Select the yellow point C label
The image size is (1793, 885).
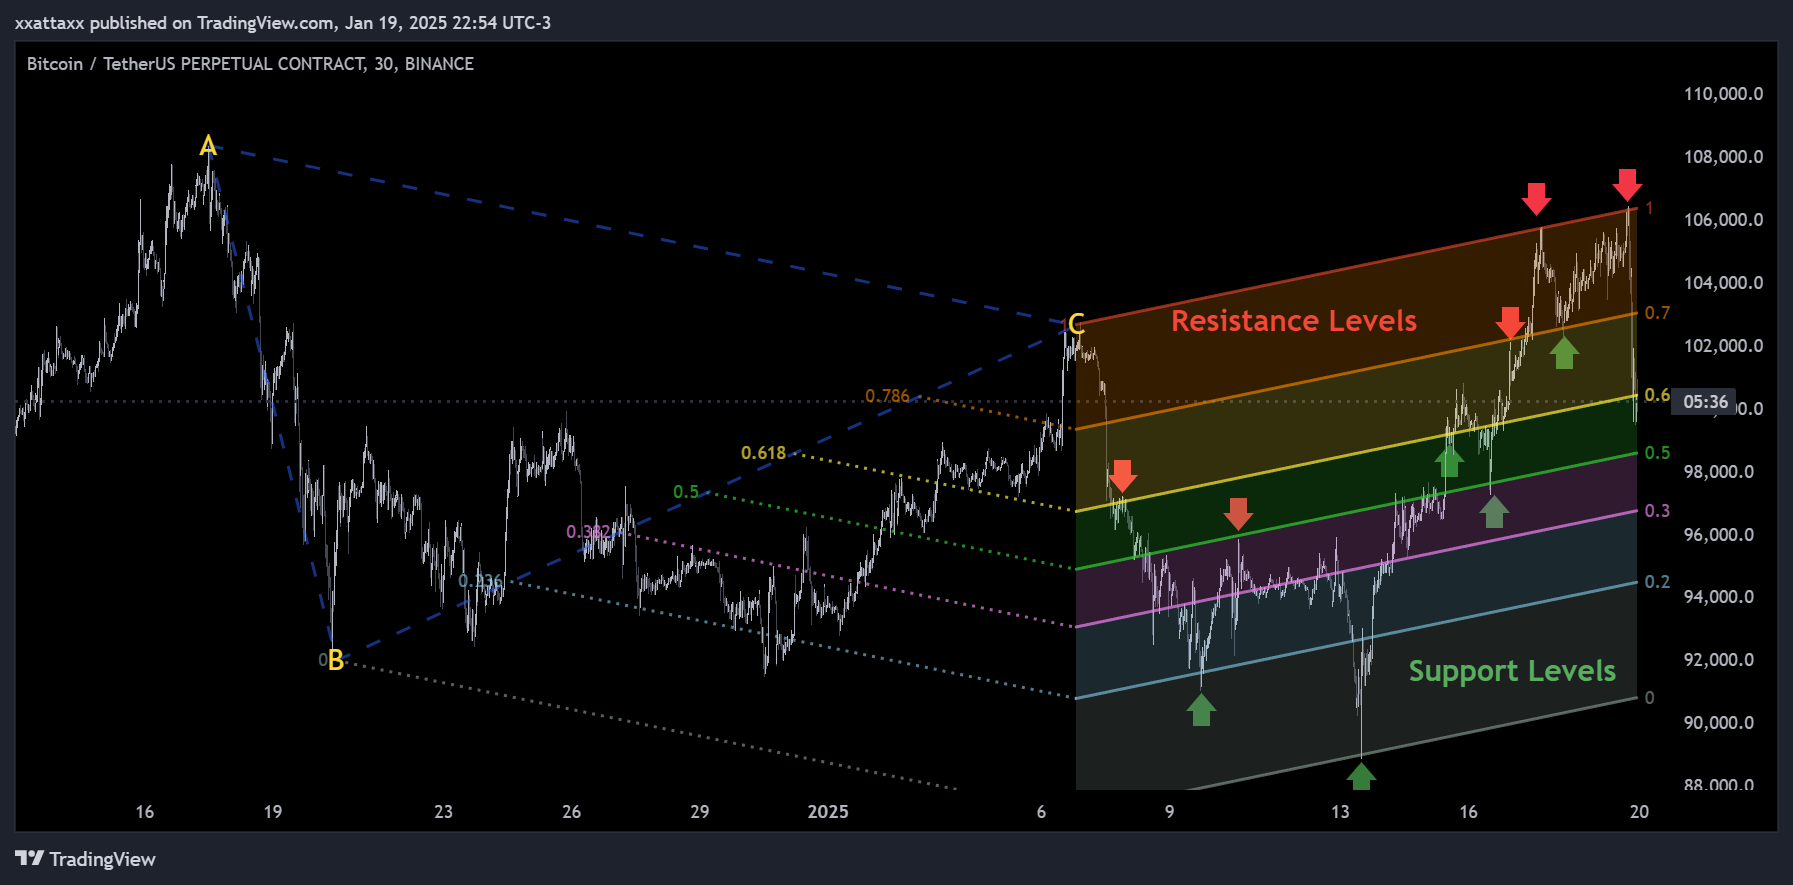(x=1076, y=324)
